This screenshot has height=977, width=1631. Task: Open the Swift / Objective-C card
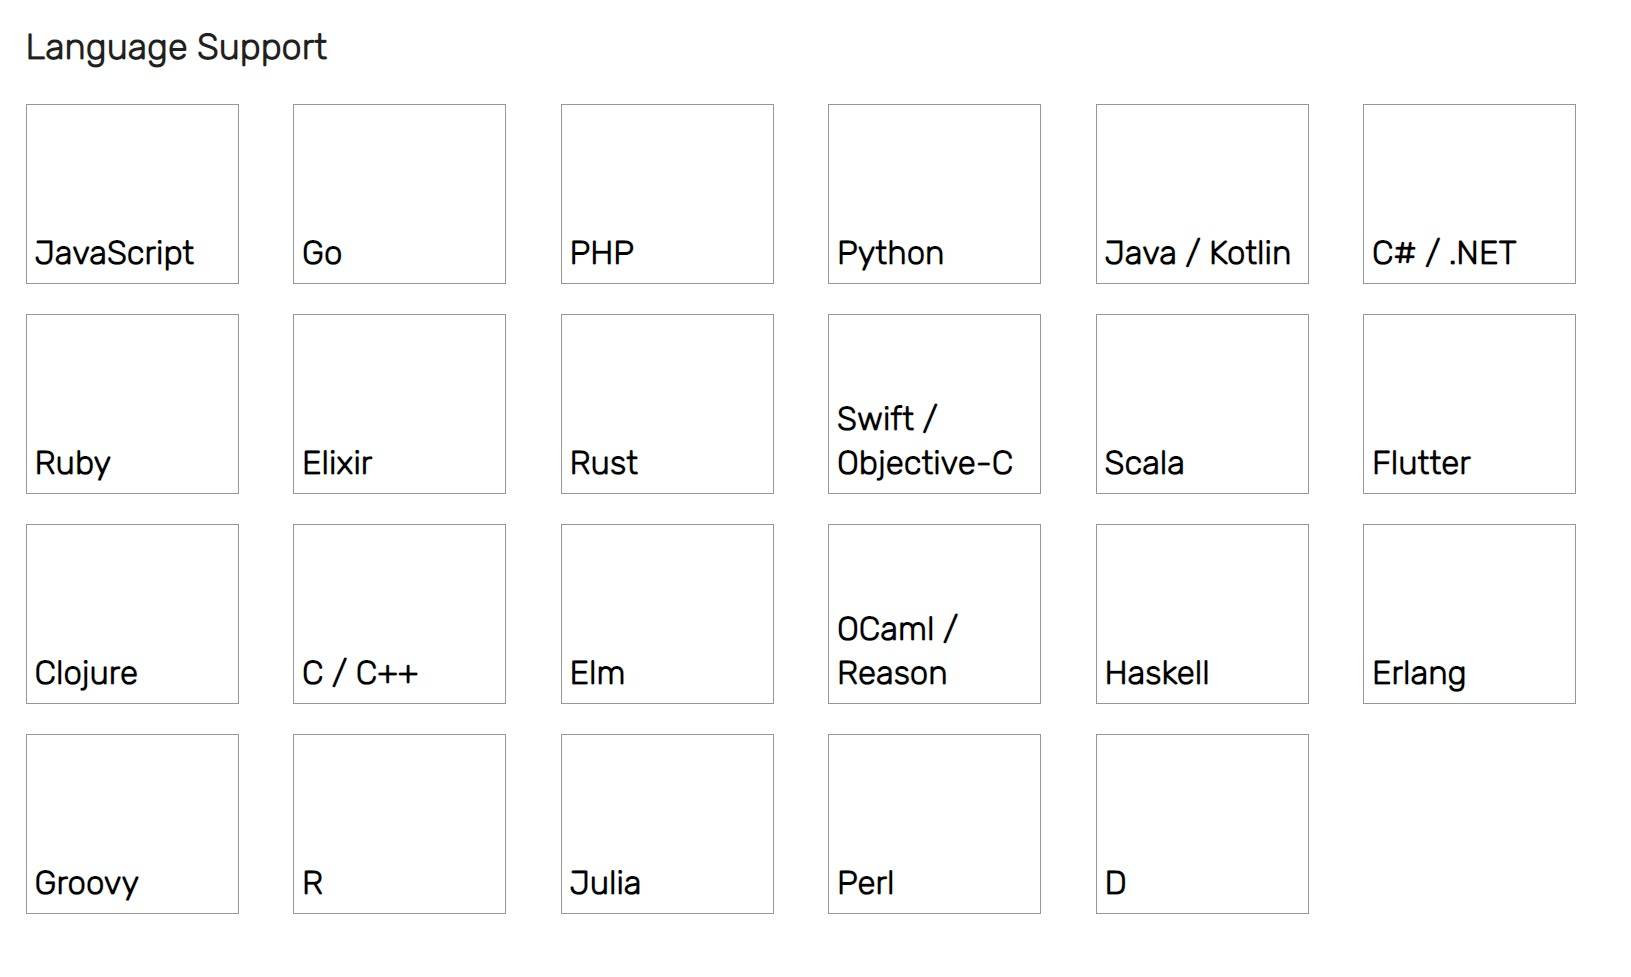point(934,404)
